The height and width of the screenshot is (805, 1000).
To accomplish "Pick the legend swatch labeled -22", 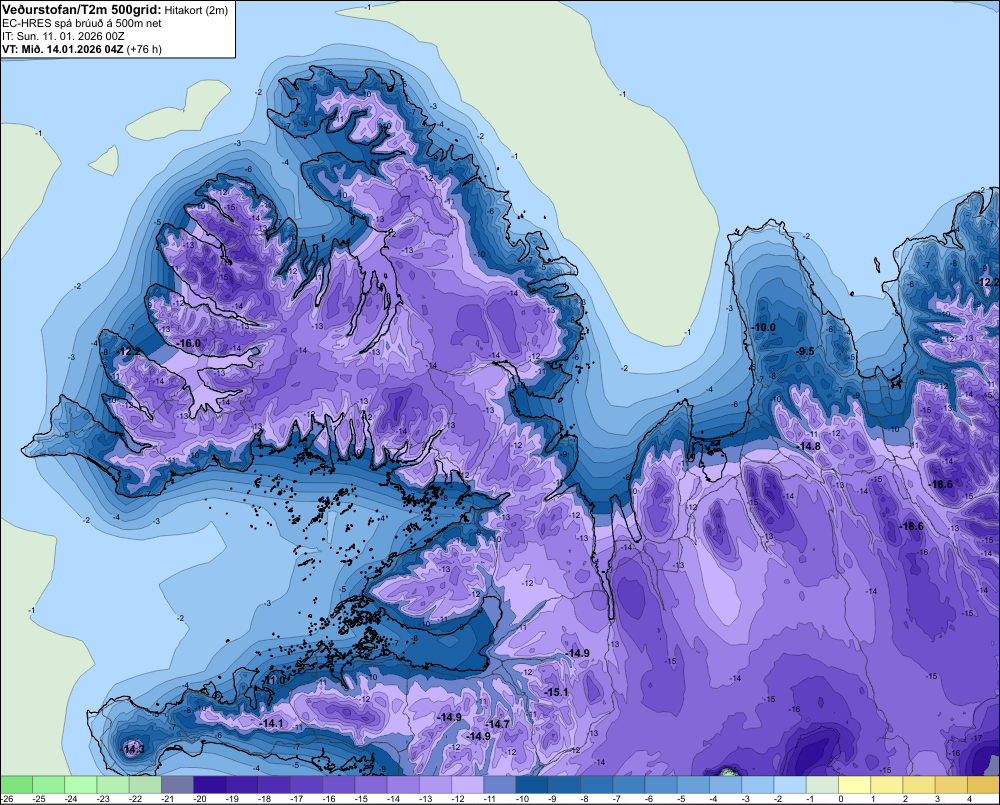I will [x=145, y=784].
